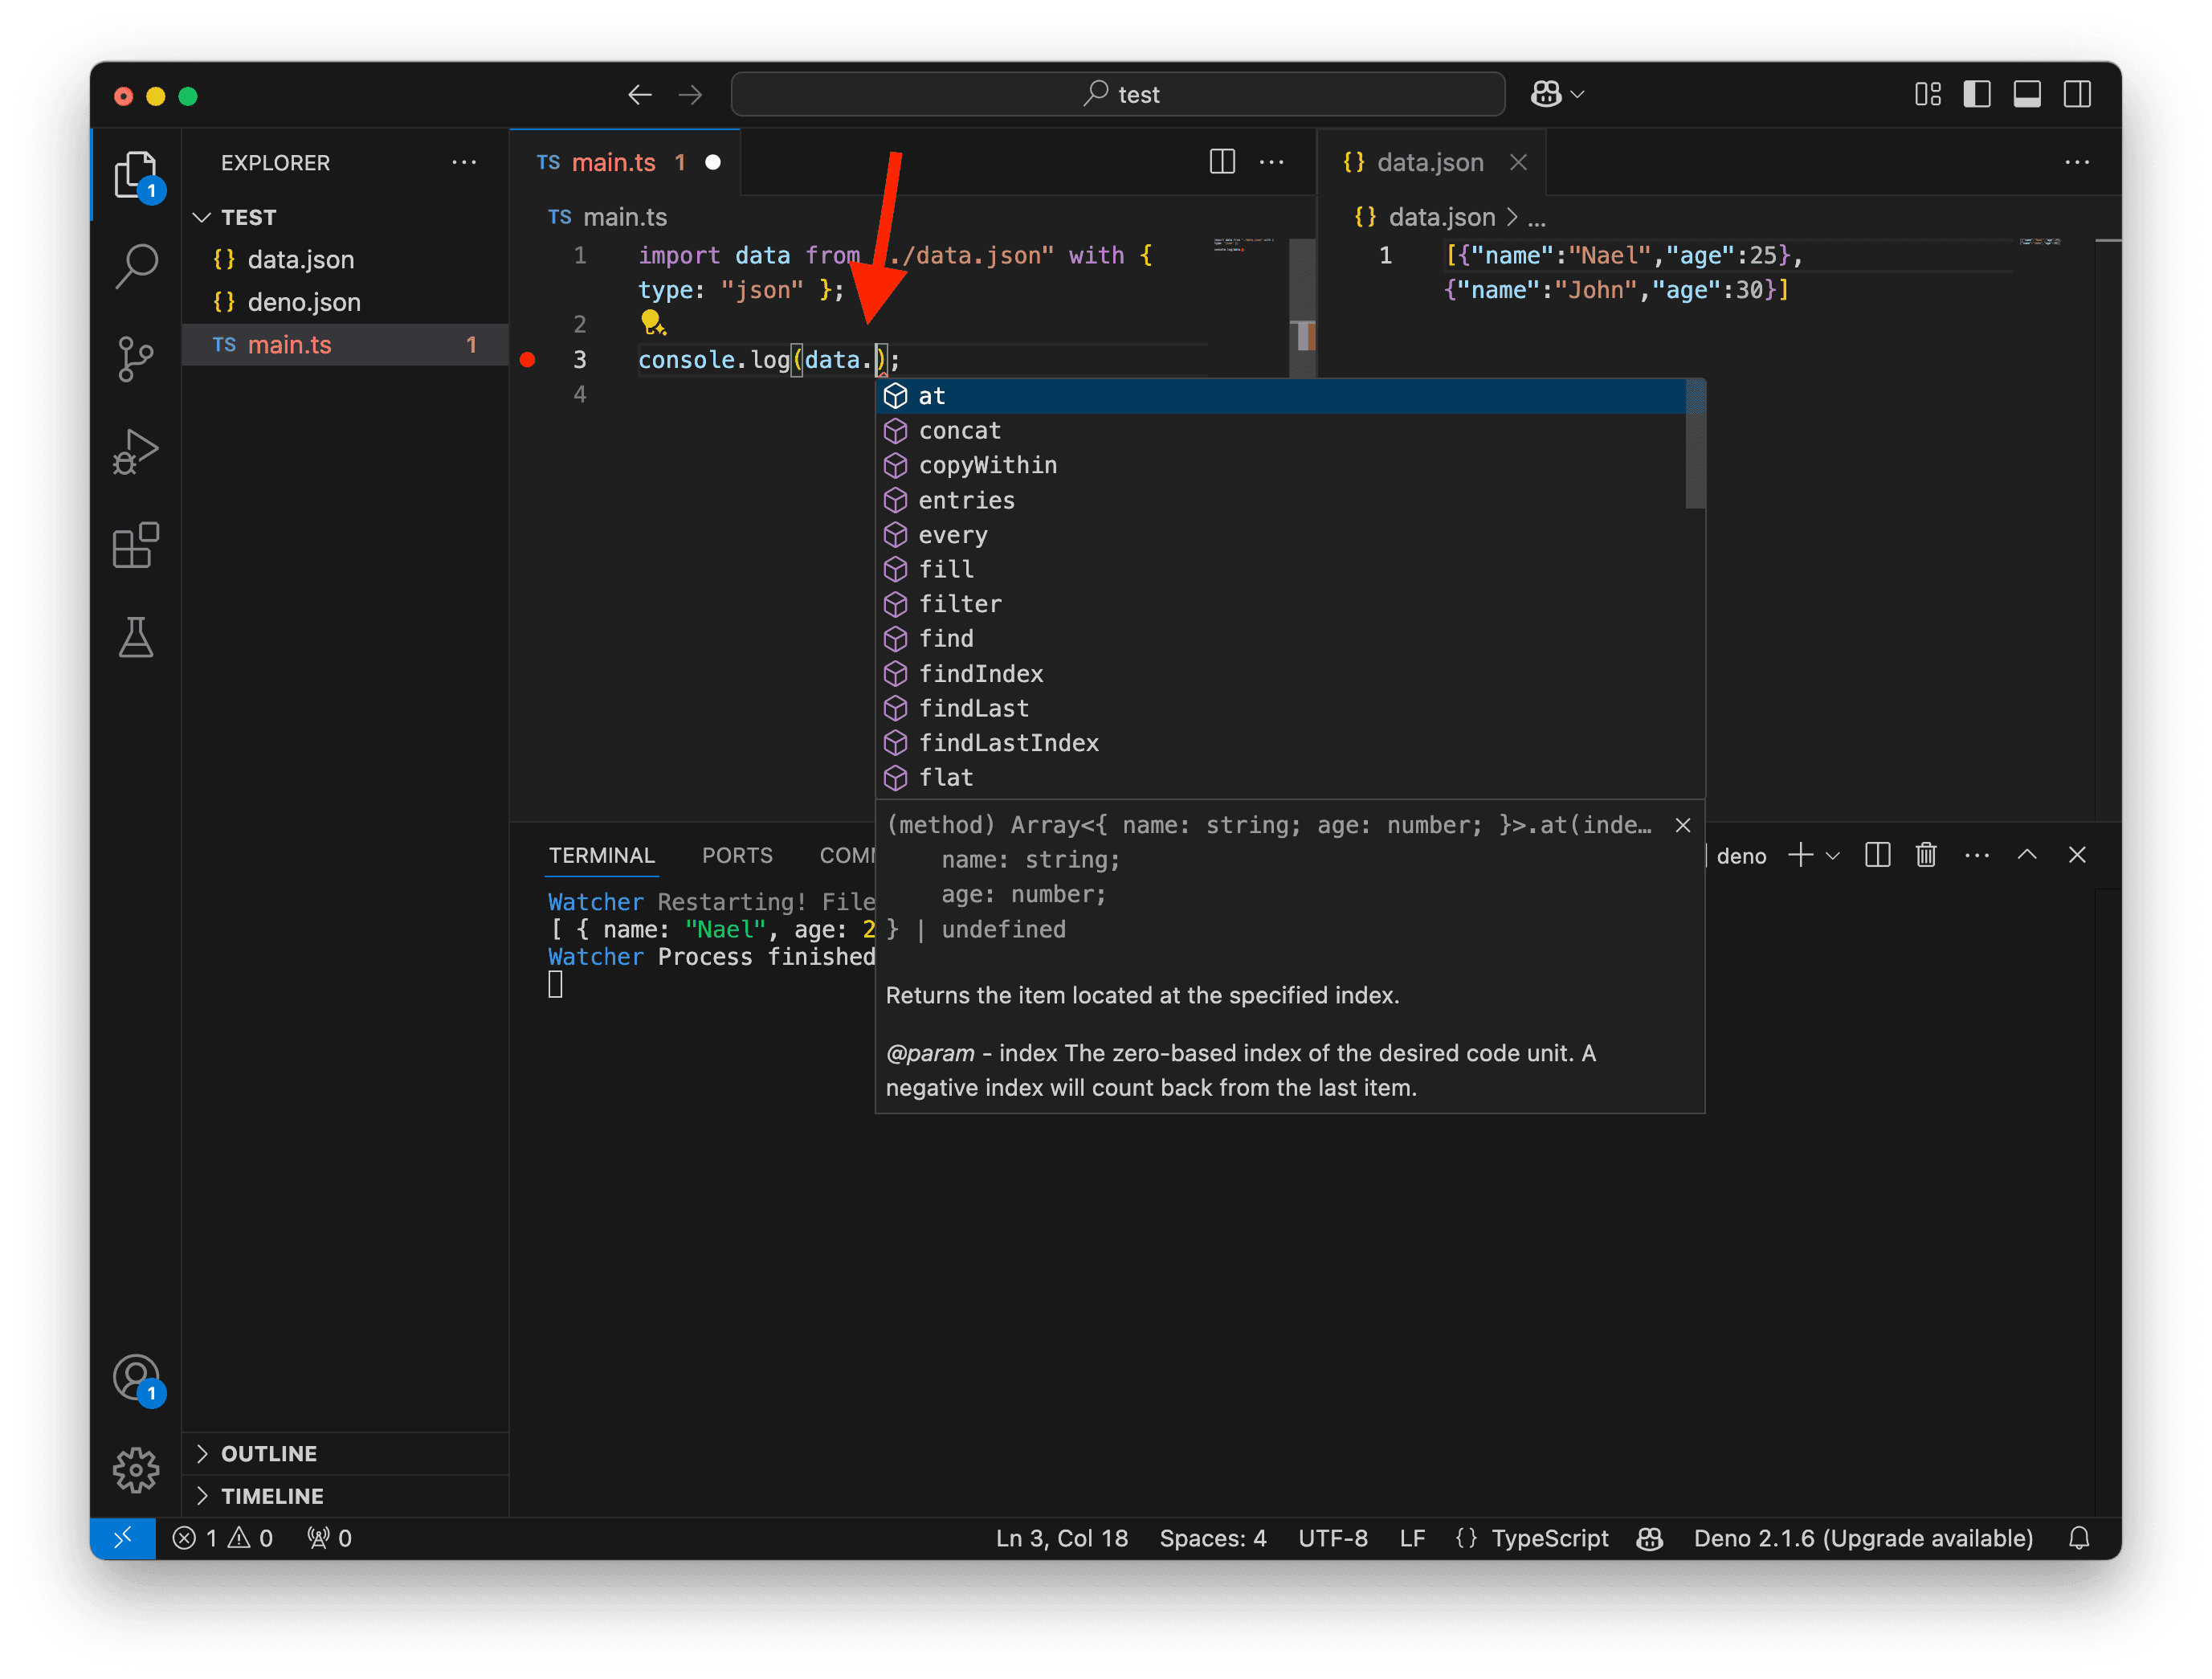
Task: Toggle the breakpoint on line 3
Action: [x=528, y=360]
